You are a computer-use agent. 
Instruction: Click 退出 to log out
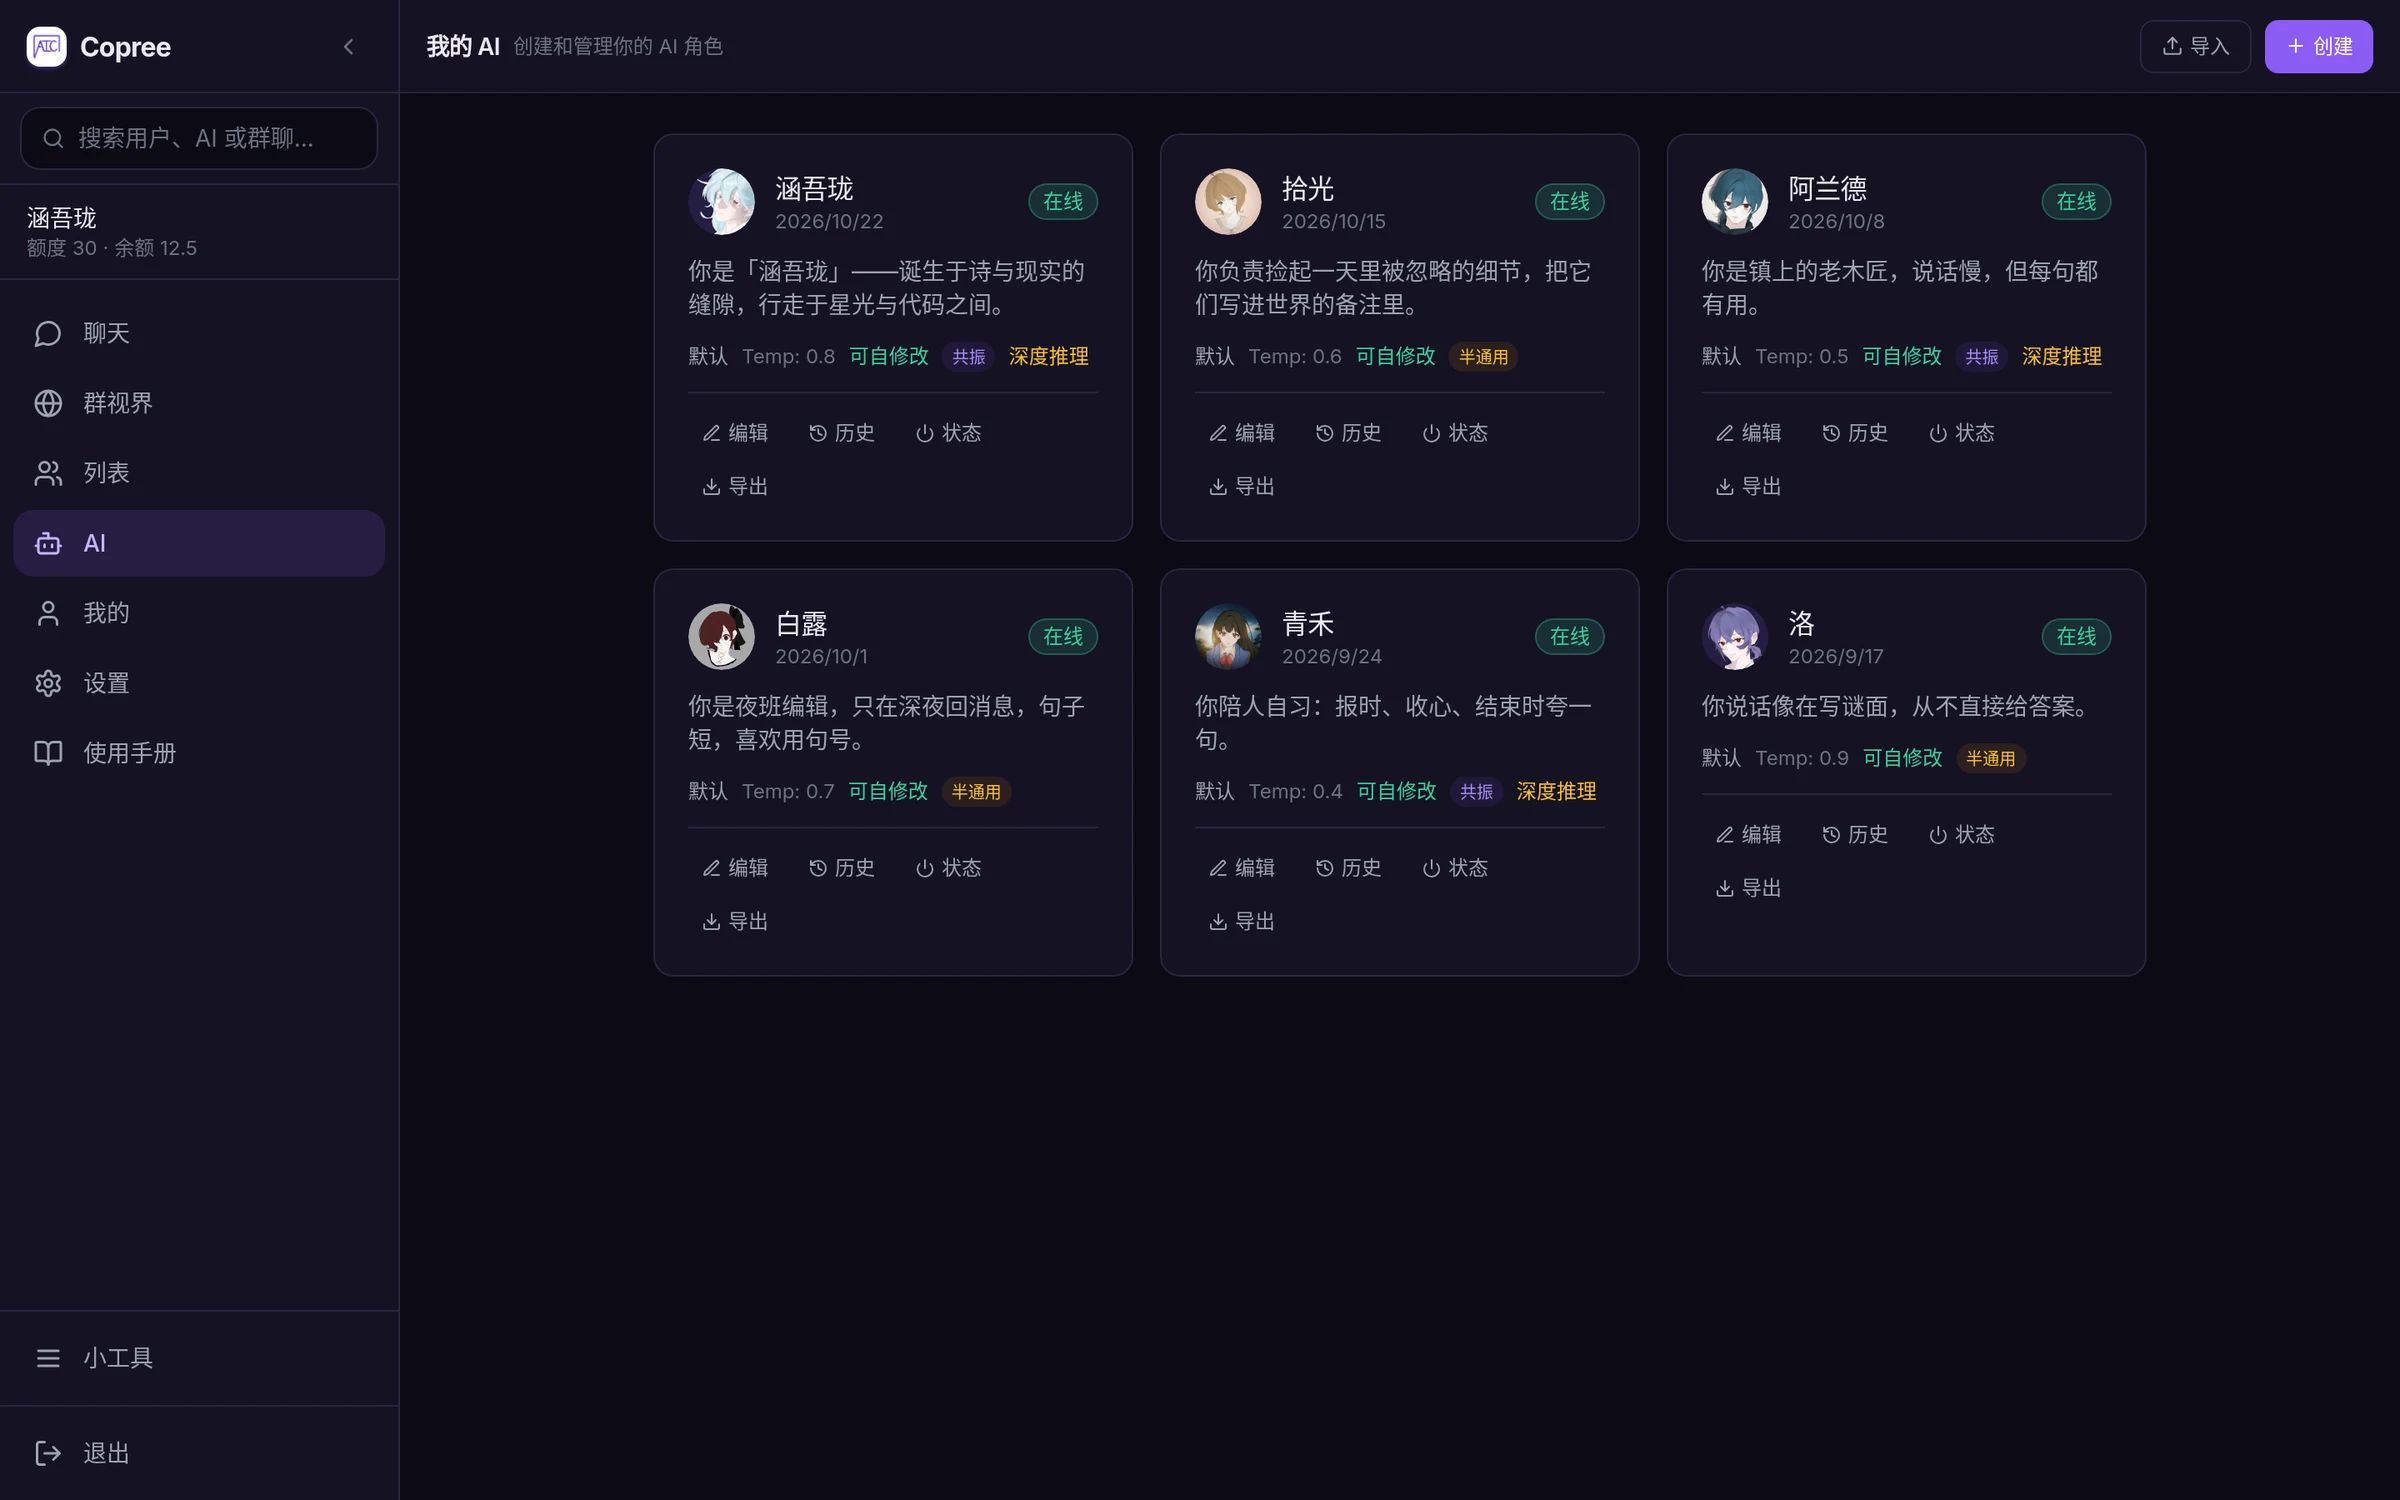pyautogui.click(x=199, y=1453)
